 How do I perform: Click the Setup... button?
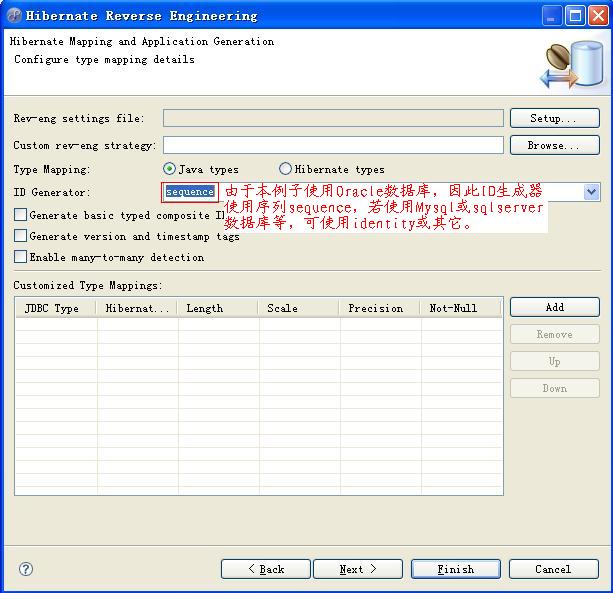pos(554,118)
